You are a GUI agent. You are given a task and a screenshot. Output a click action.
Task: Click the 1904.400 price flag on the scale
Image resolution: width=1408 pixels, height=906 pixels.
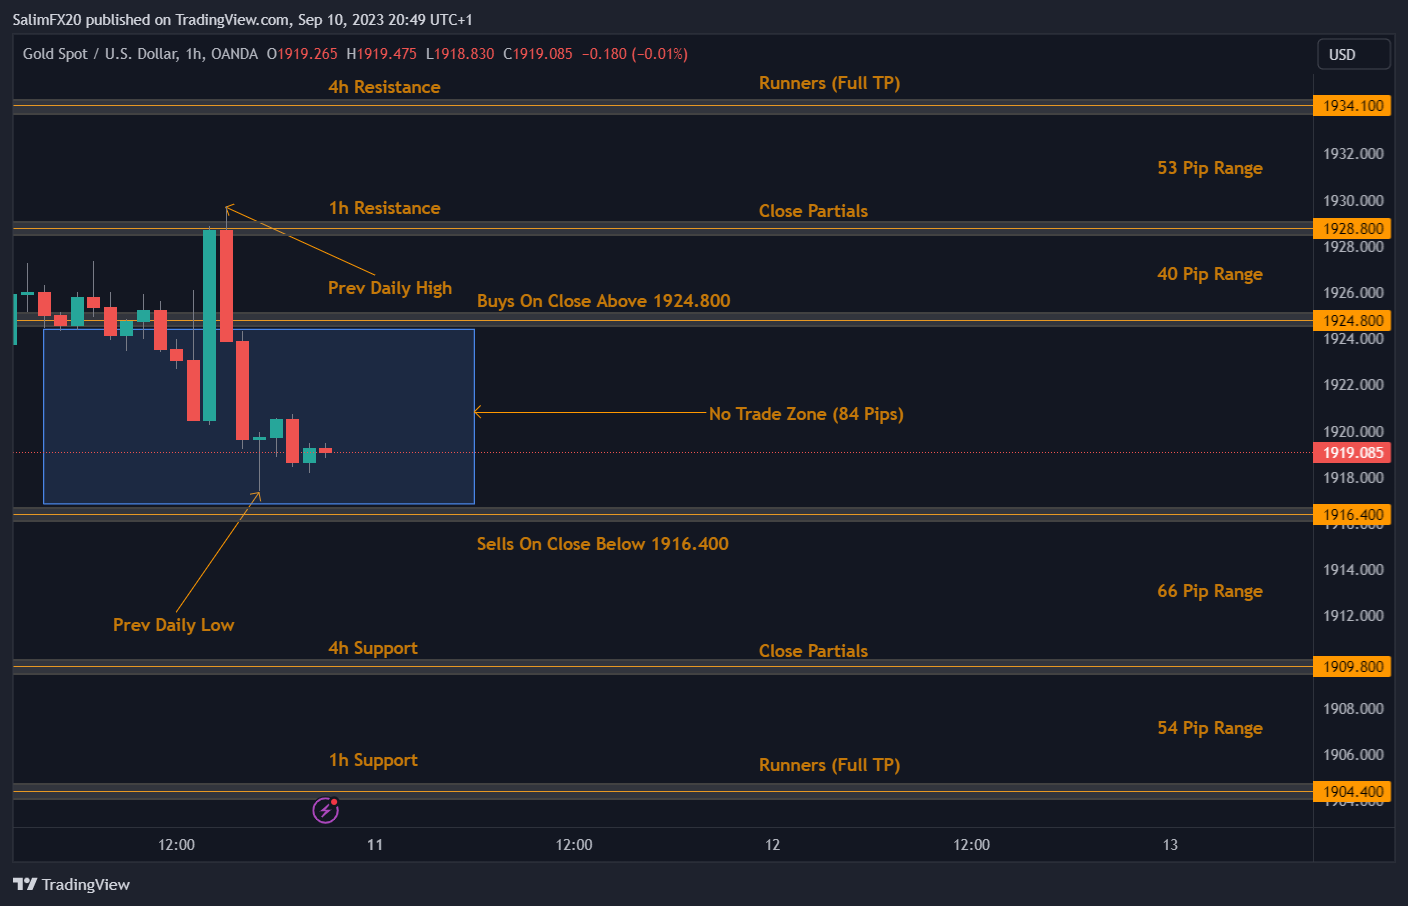[1352, 791]
